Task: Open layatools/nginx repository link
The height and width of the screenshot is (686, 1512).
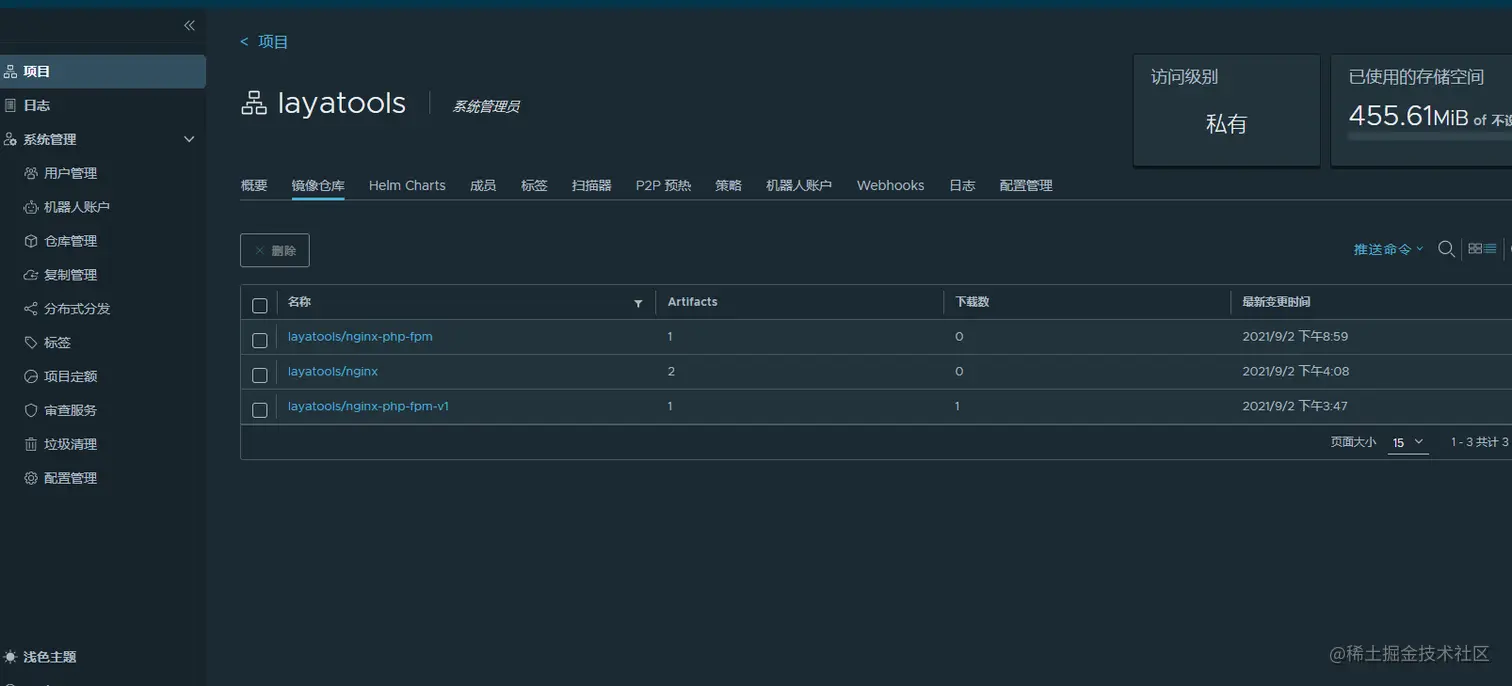Action: point(333,372)
